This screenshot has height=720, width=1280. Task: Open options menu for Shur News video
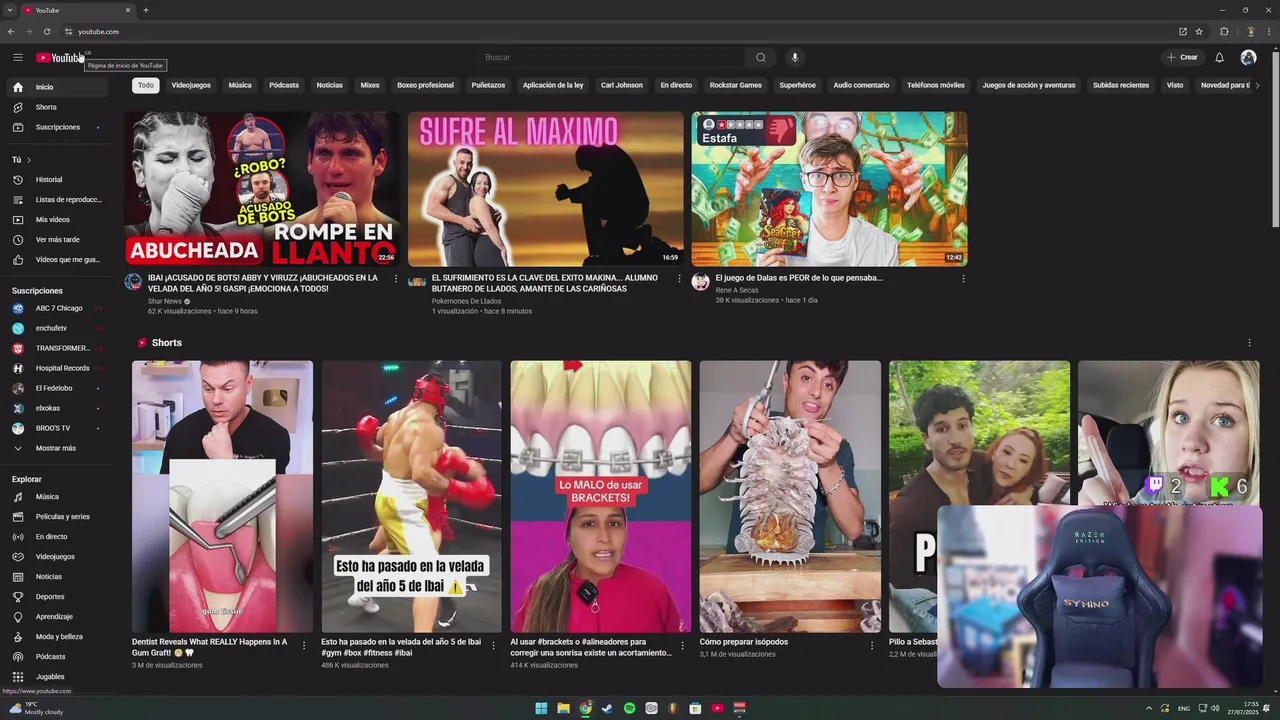point(396,279)
